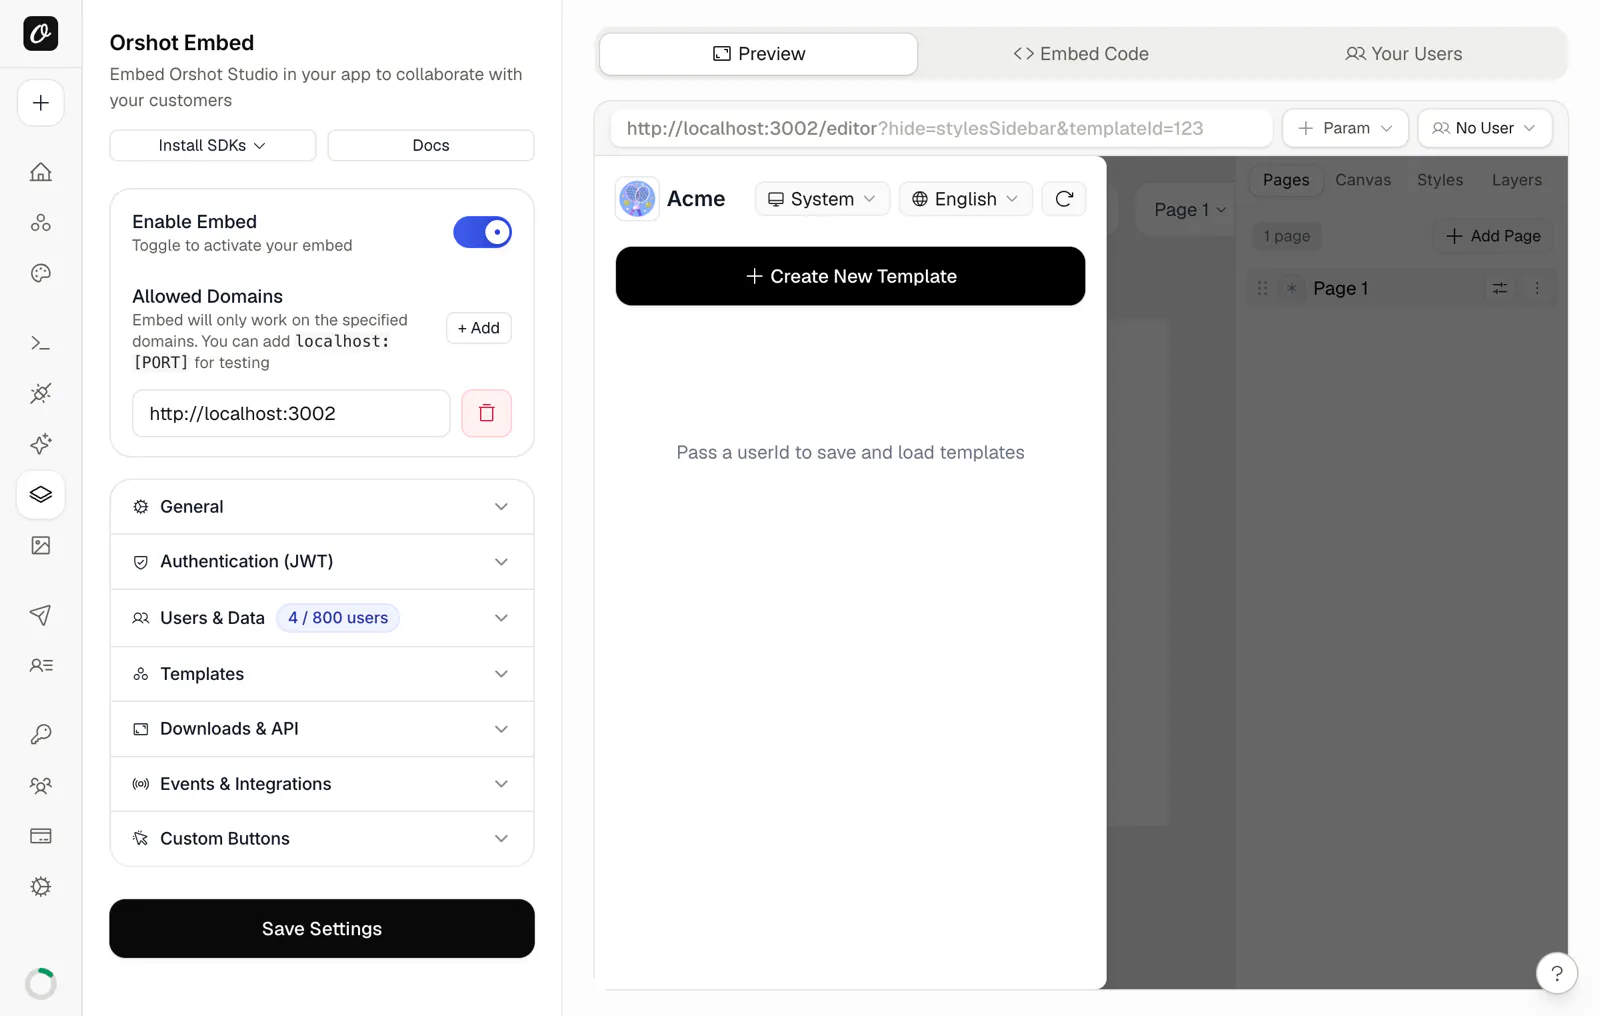Select the Styles tab in editor

coord(1440,180)
